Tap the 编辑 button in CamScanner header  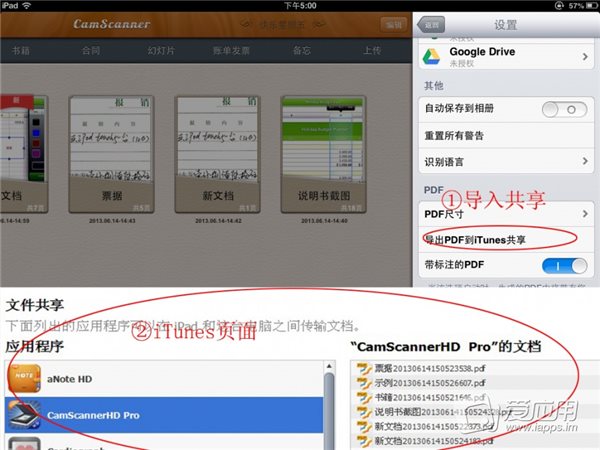point(393,25)
